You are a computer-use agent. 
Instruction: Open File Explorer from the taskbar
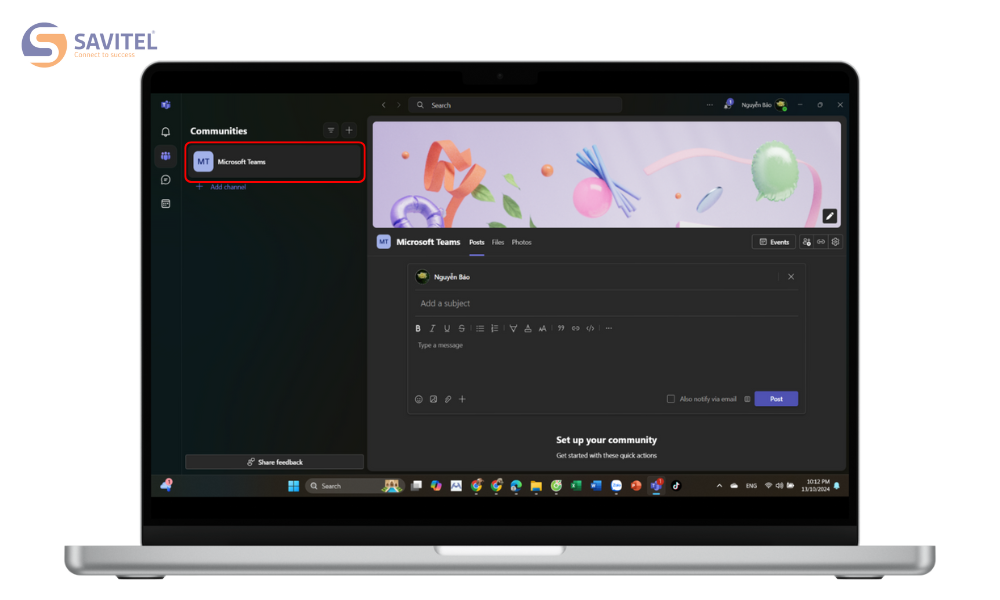536,486
